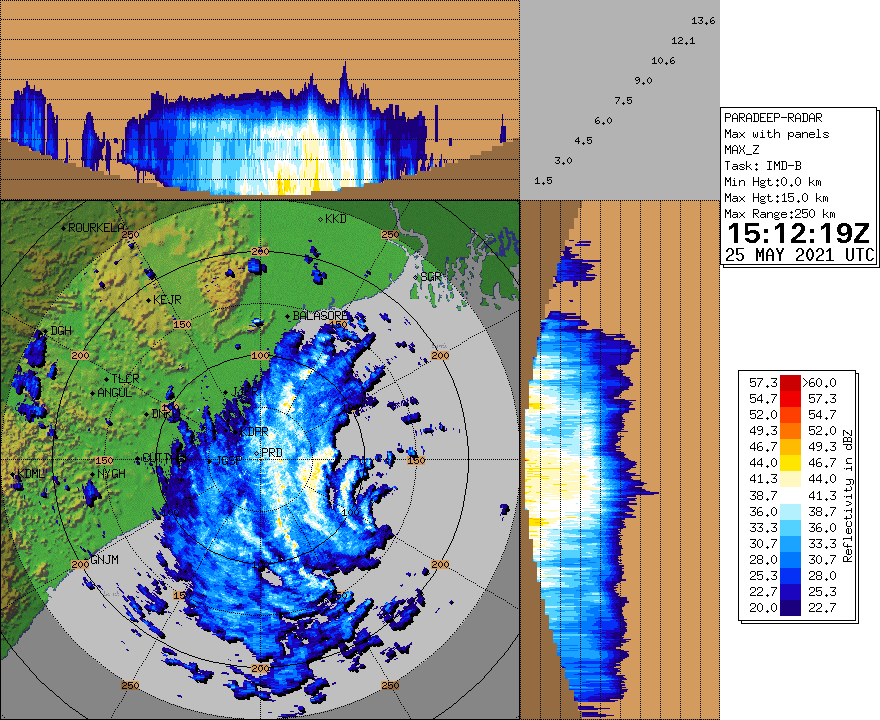This screenshot has width=880, height=720.
Task: Click the Task: IMD-B label
Action: [762, 166]
